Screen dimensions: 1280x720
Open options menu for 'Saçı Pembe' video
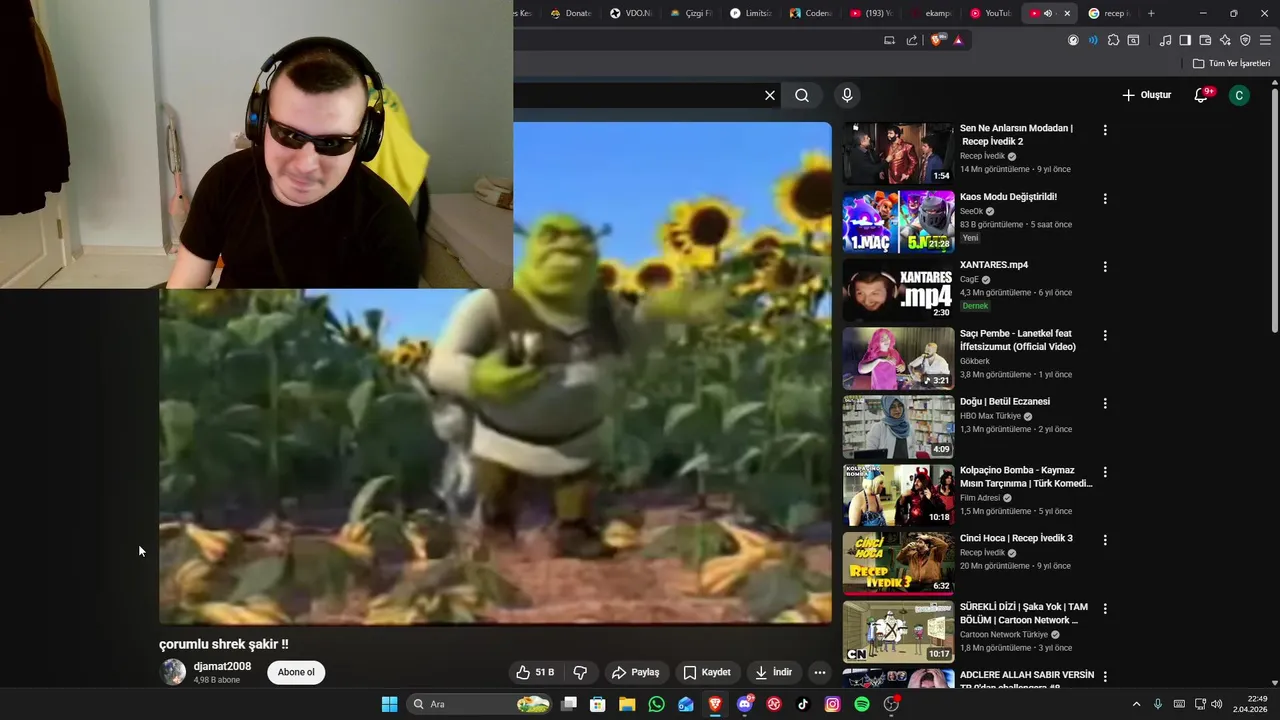pyautogui.click(x=1105, y=335)
